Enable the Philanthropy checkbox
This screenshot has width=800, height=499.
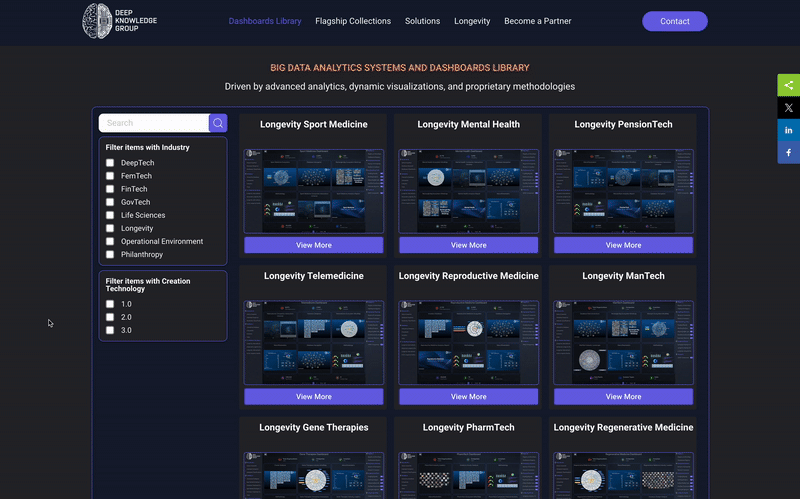(110, 255)
